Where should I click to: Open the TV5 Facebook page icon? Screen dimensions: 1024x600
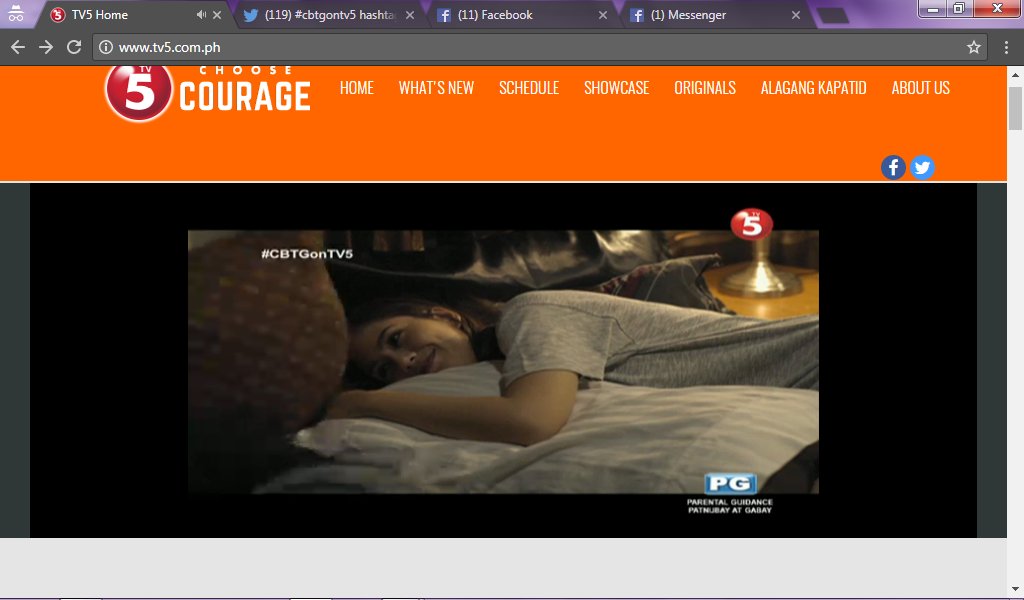click(x=893, y=168)
